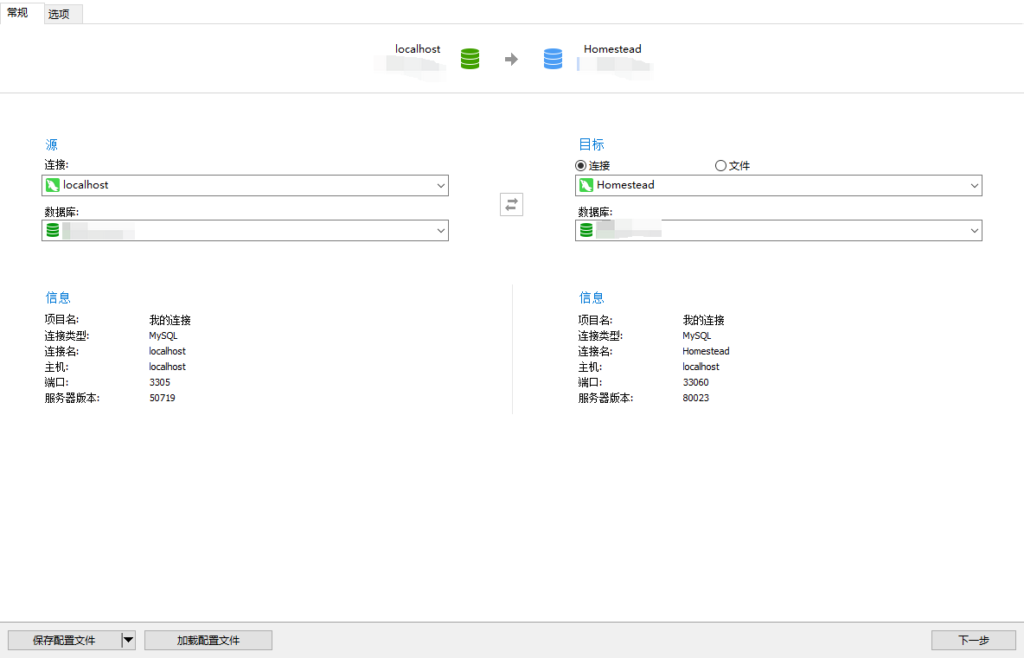Switch to the 常规 tab
The height and width of the screenshot is (658, 1024).
pyautogui.click(x=19, y=13)
